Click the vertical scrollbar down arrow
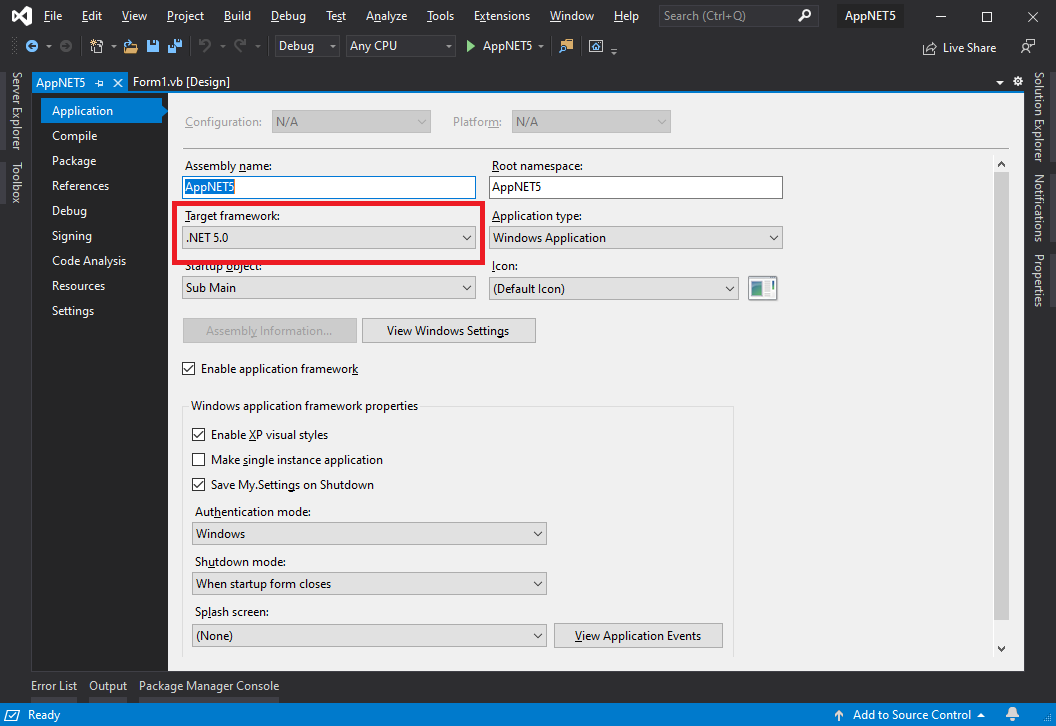This screenshot has width=1056, height=726. point(1001,649)
